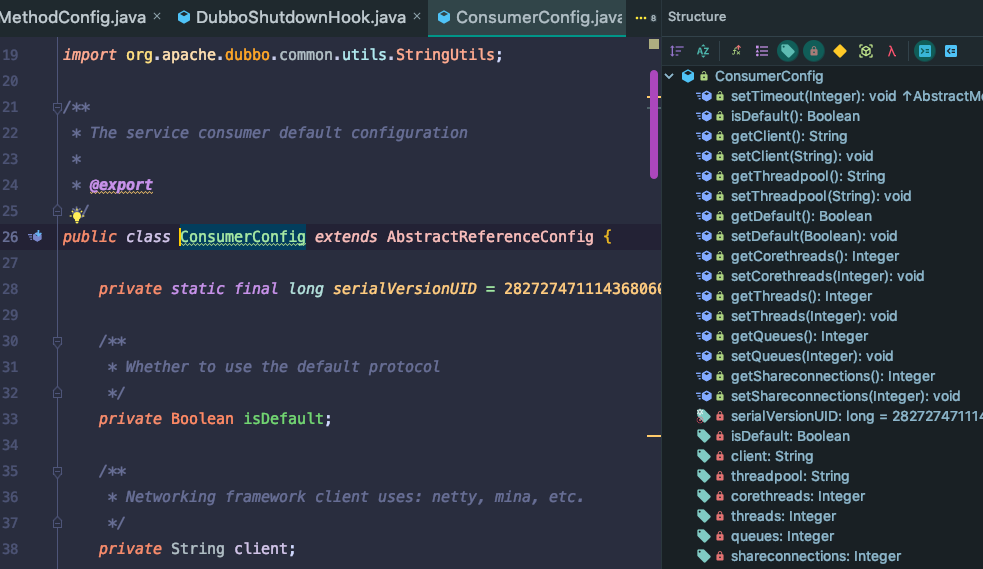Click the purple editor scrollbar thumb
Screen dimensions: 983x569
[x=654, y=123]
